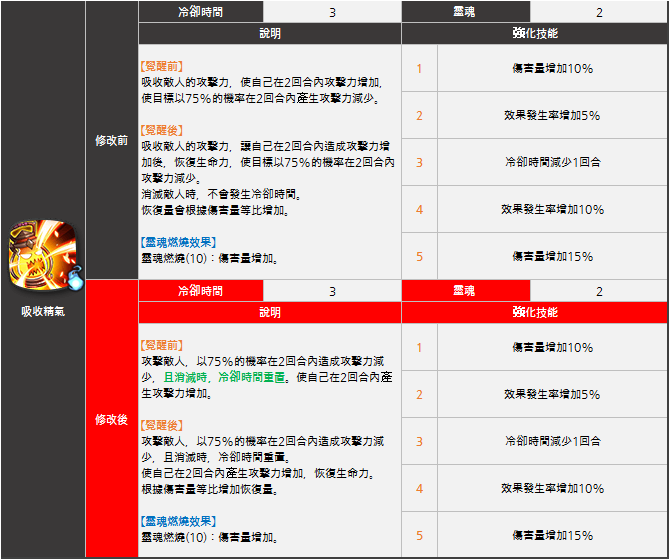Click the red 說明 header in 修改後

pyautogui.click(x=270, y=312)
